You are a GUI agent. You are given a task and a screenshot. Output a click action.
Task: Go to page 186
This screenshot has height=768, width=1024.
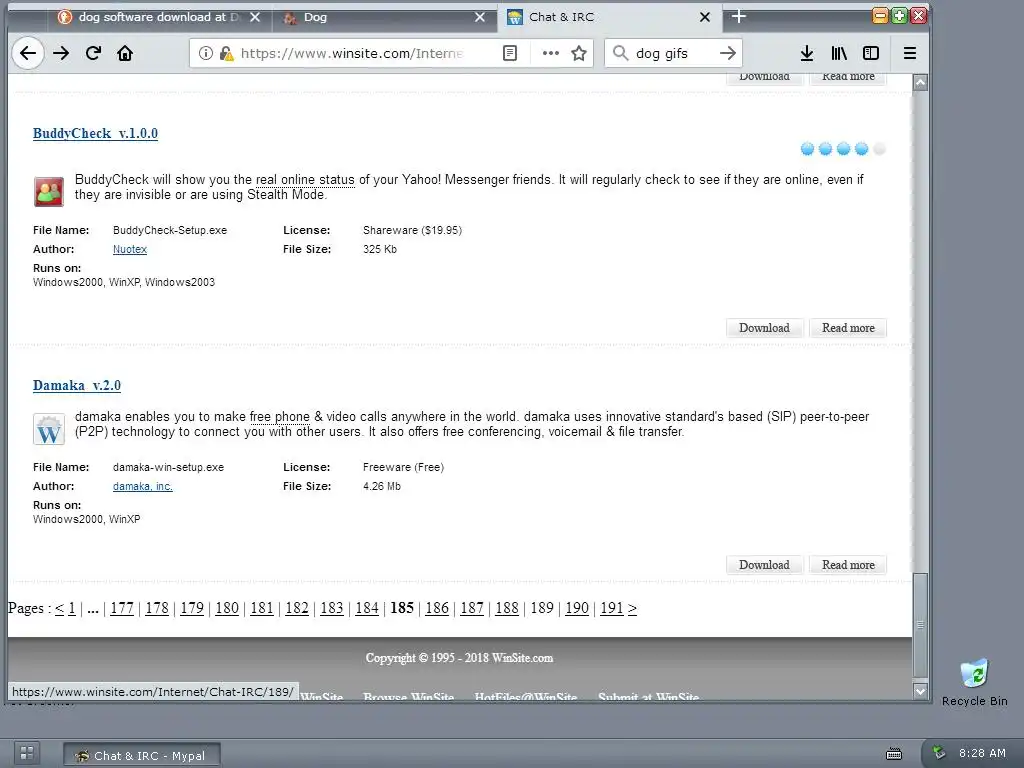(x=437, y=608)
